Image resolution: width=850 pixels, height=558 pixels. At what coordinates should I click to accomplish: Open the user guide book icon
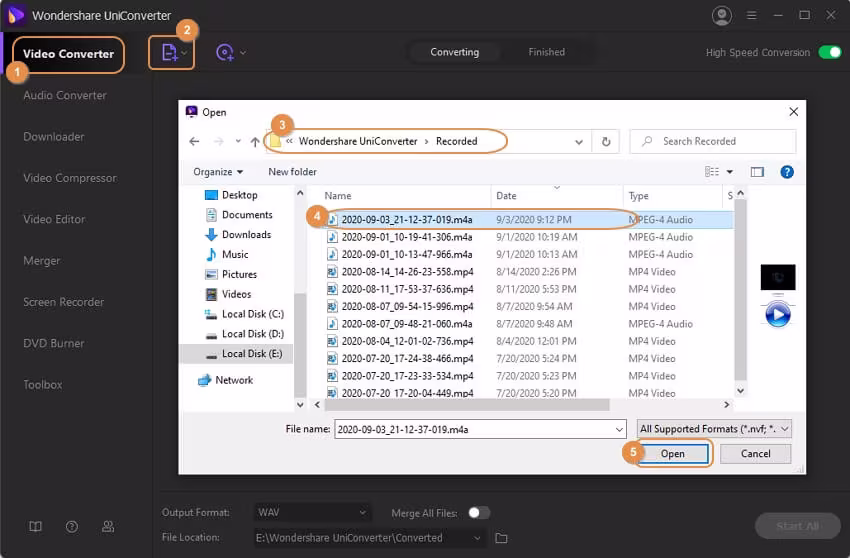(35, 527)
